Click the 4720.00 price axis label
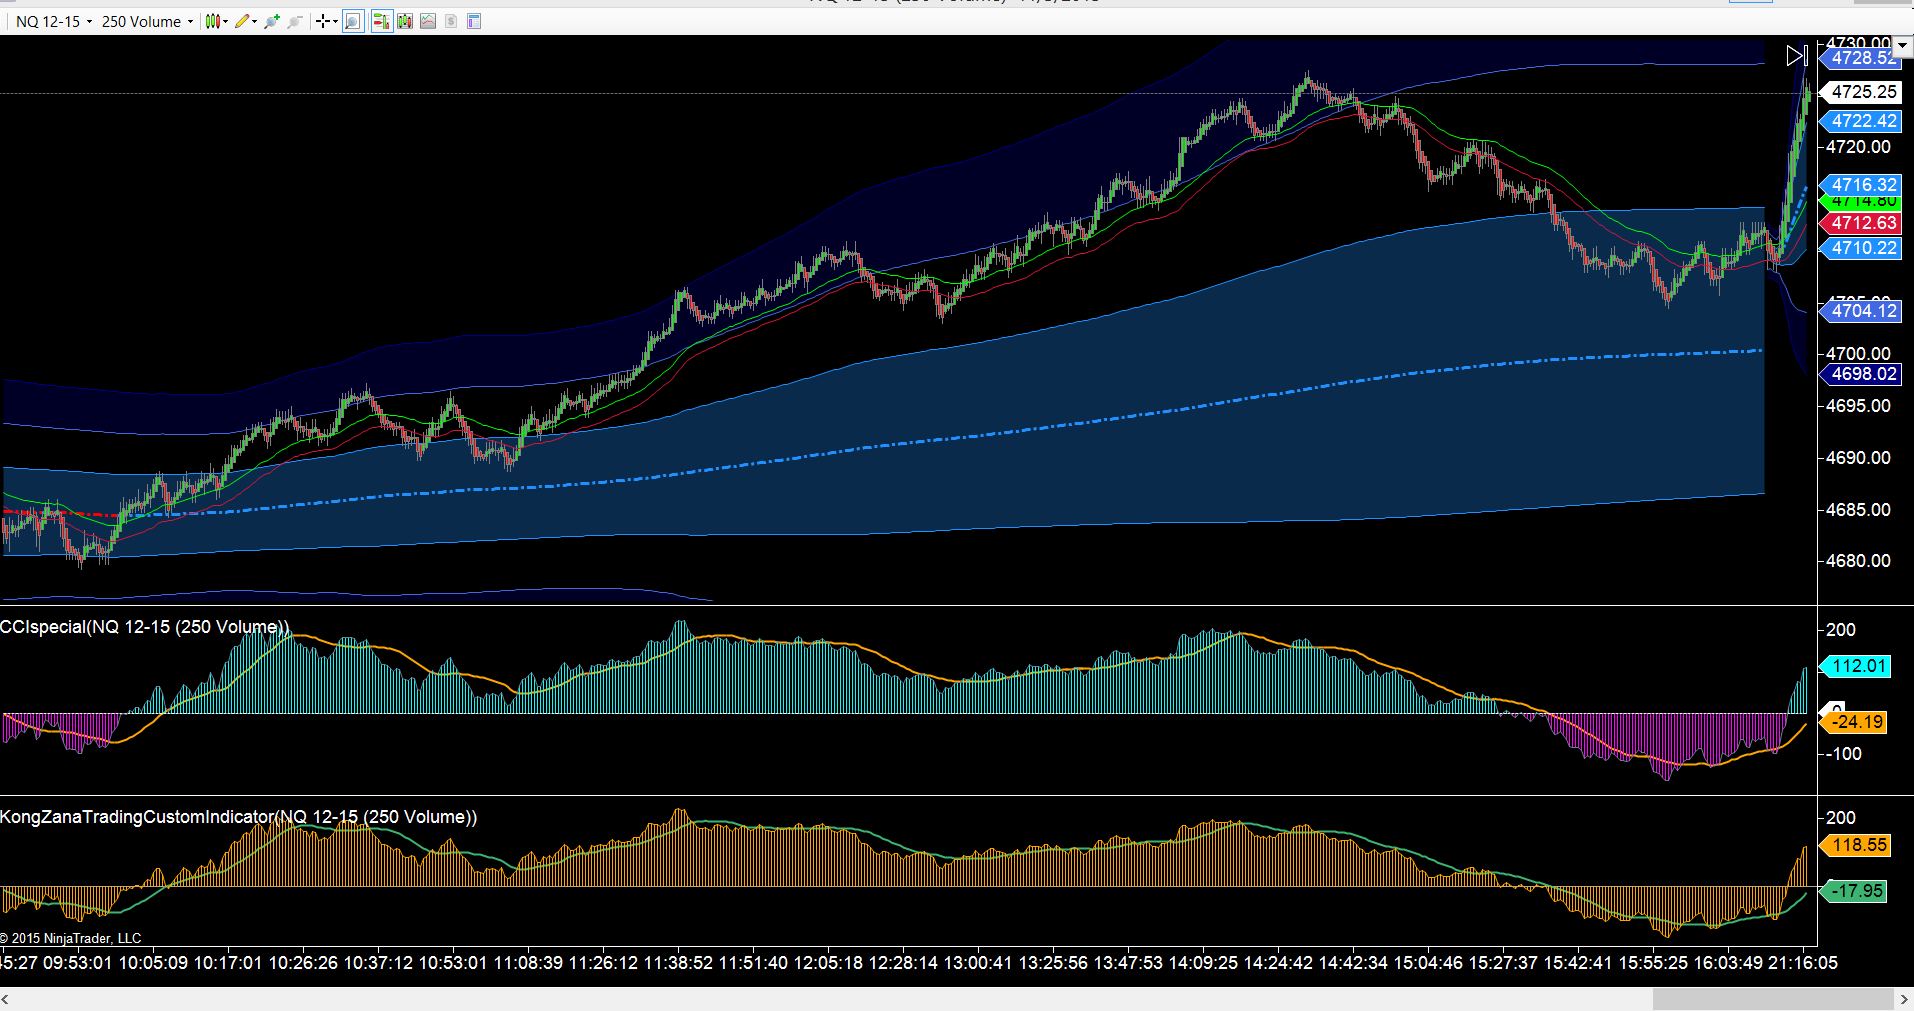This screenshot has width=1914, height=1011. (1858, 147)
